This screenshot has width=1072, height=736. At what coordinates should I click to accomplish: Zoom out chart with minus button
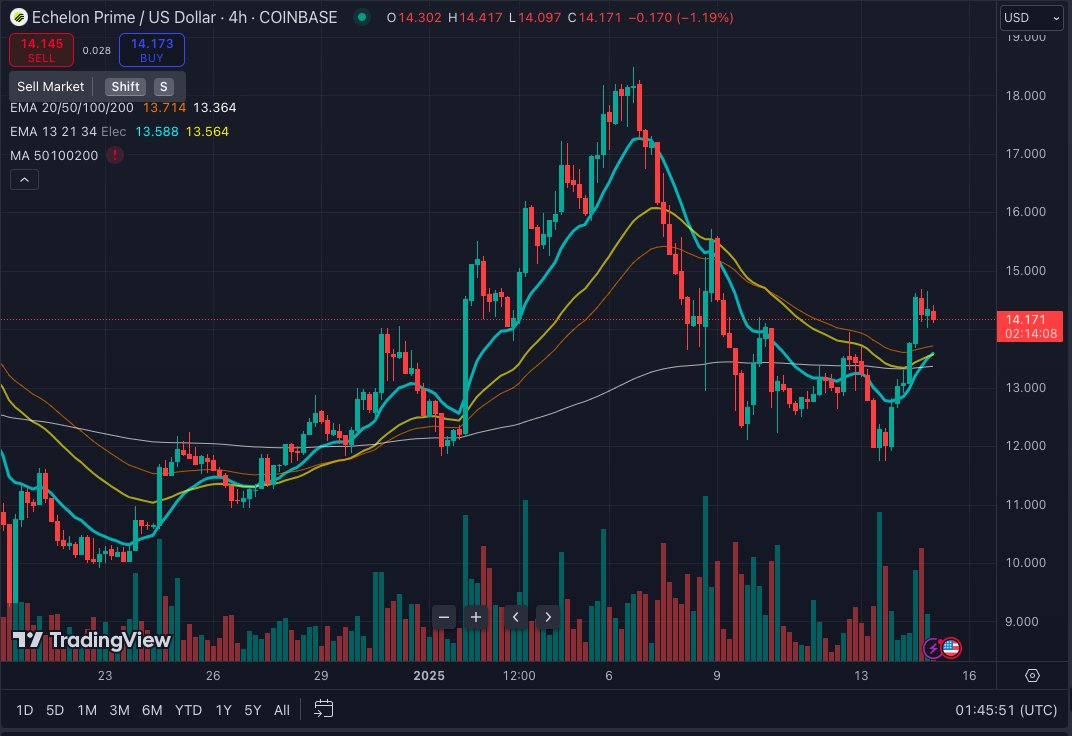point(444,617)
